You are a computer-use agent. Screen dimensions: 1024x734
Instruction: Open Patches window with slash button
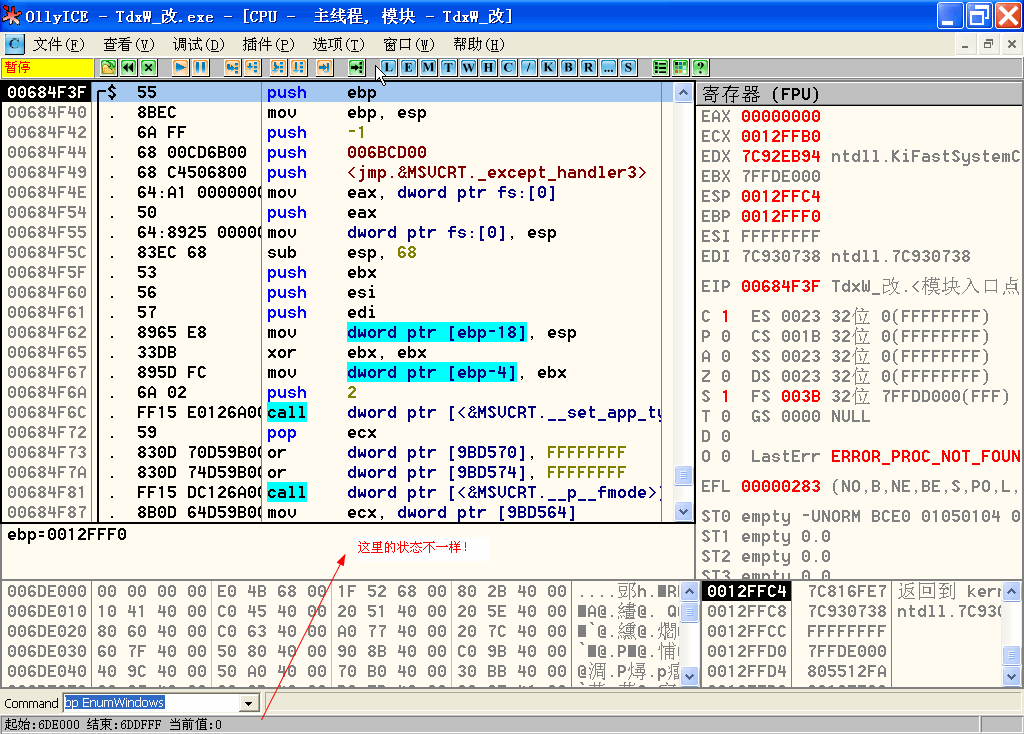click(528, 67)
